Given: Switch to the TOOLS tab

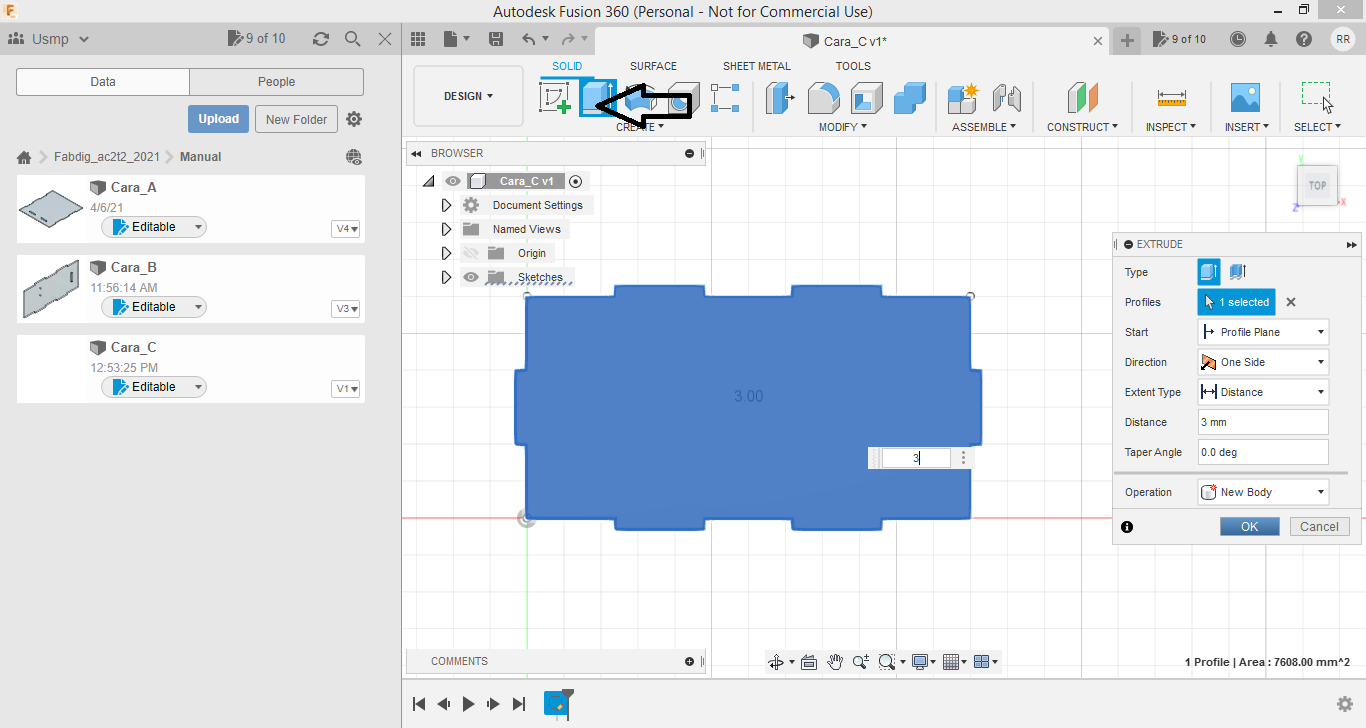Looking at the screenshot, I should 853,66.
